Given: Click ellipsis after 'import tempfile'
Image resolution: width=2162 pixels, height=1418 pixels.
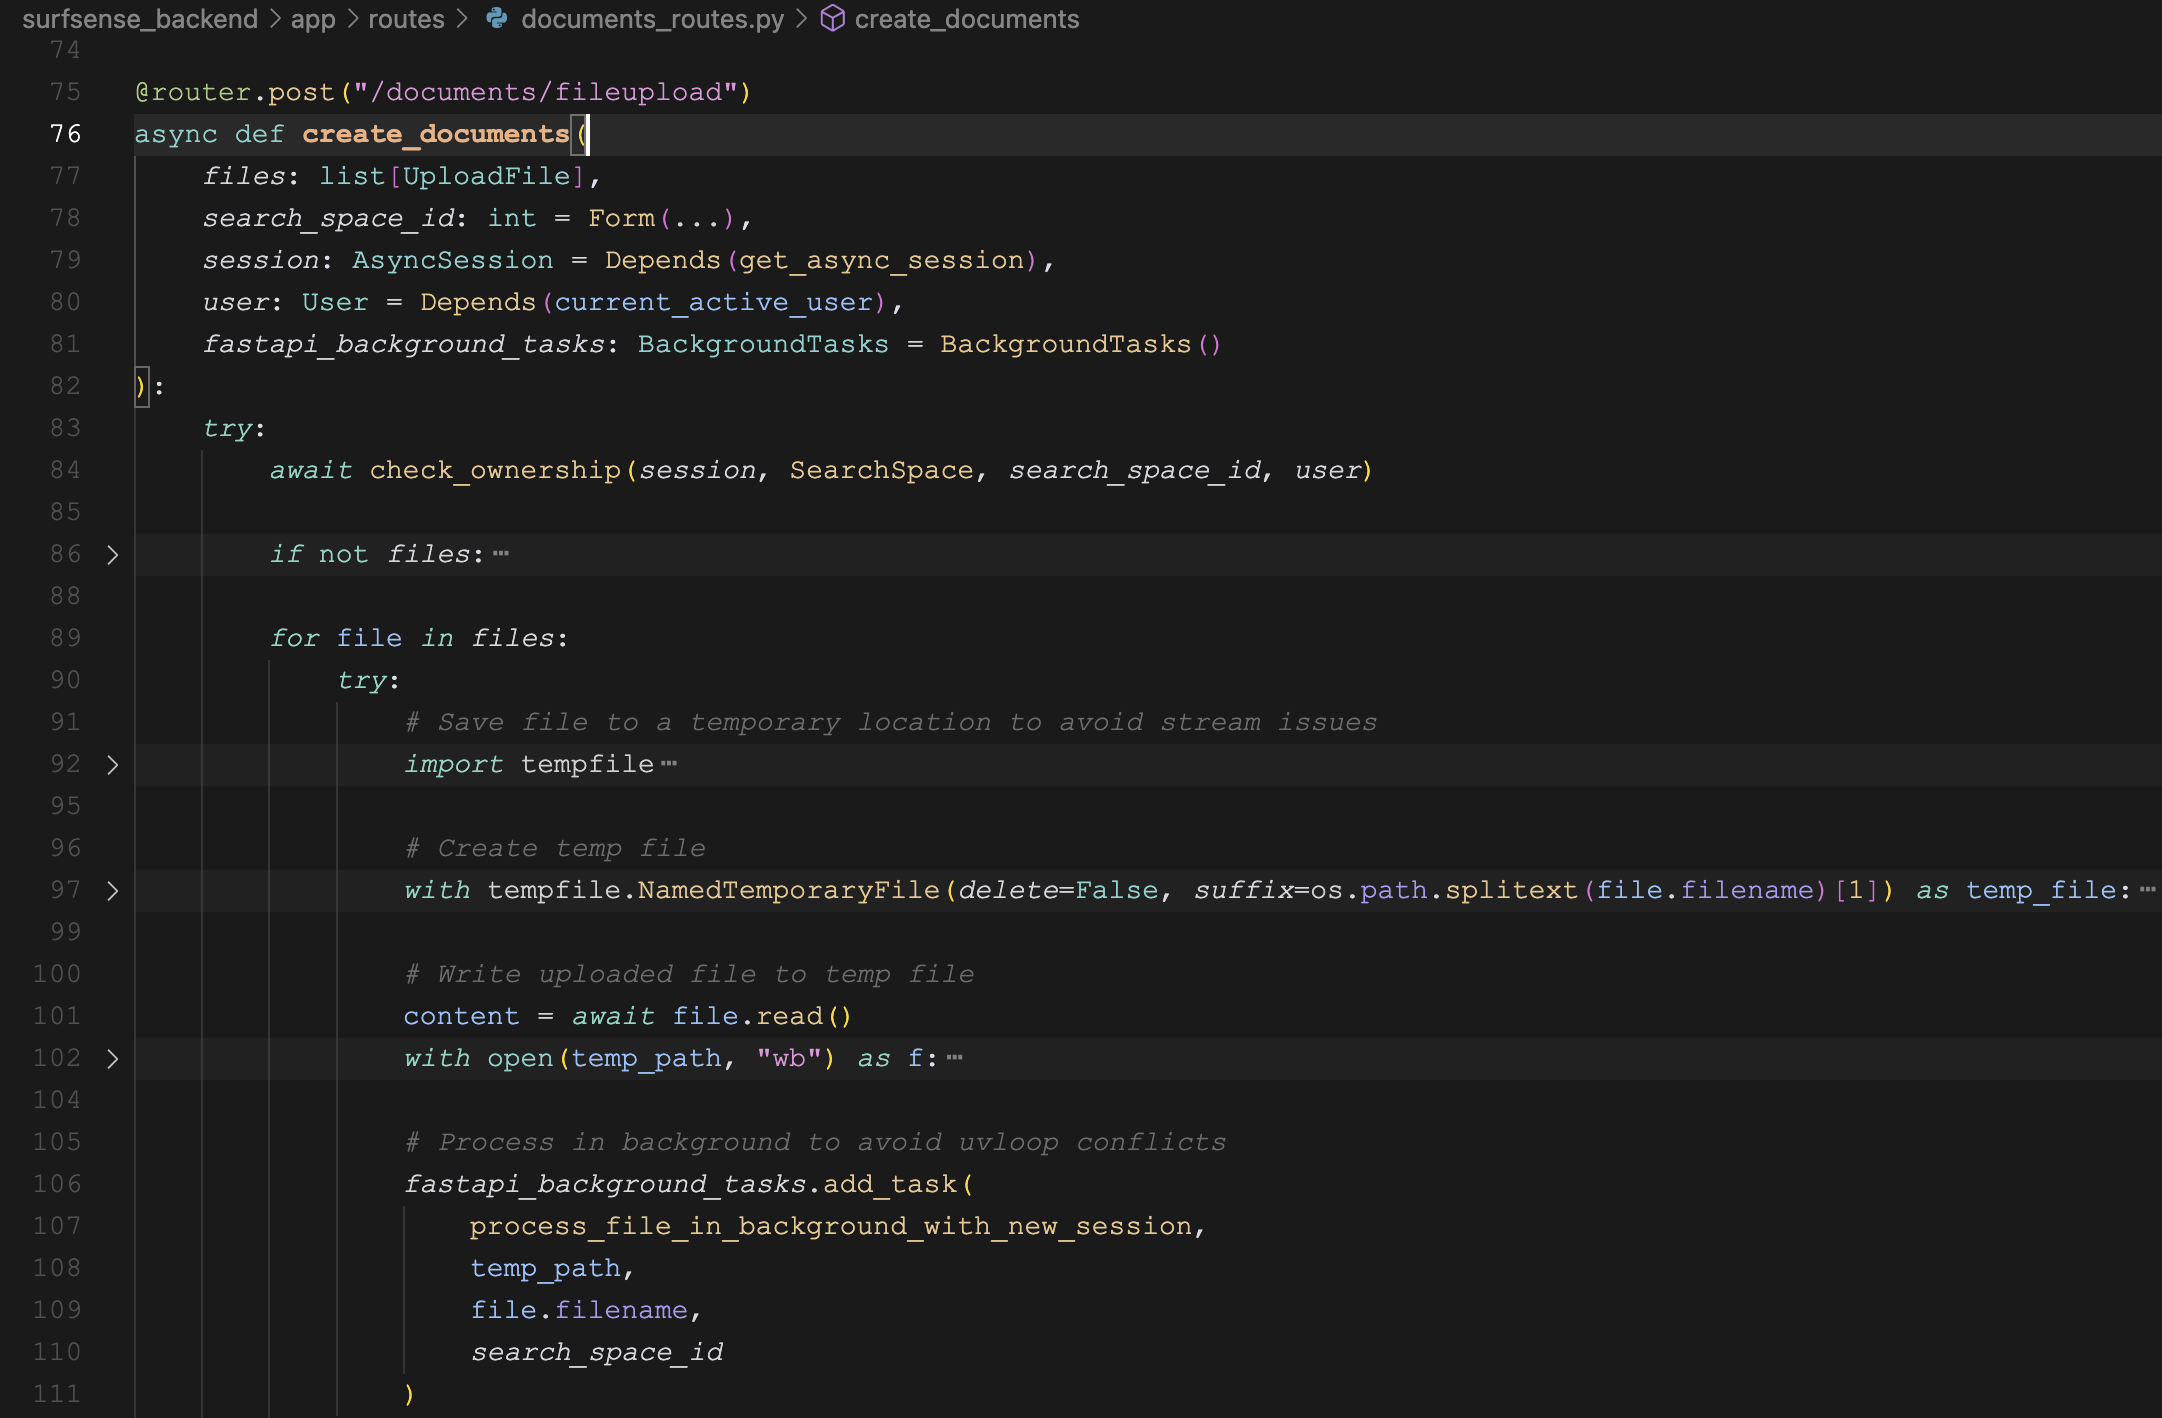Looking at the screenshot, I should [669, 764].
